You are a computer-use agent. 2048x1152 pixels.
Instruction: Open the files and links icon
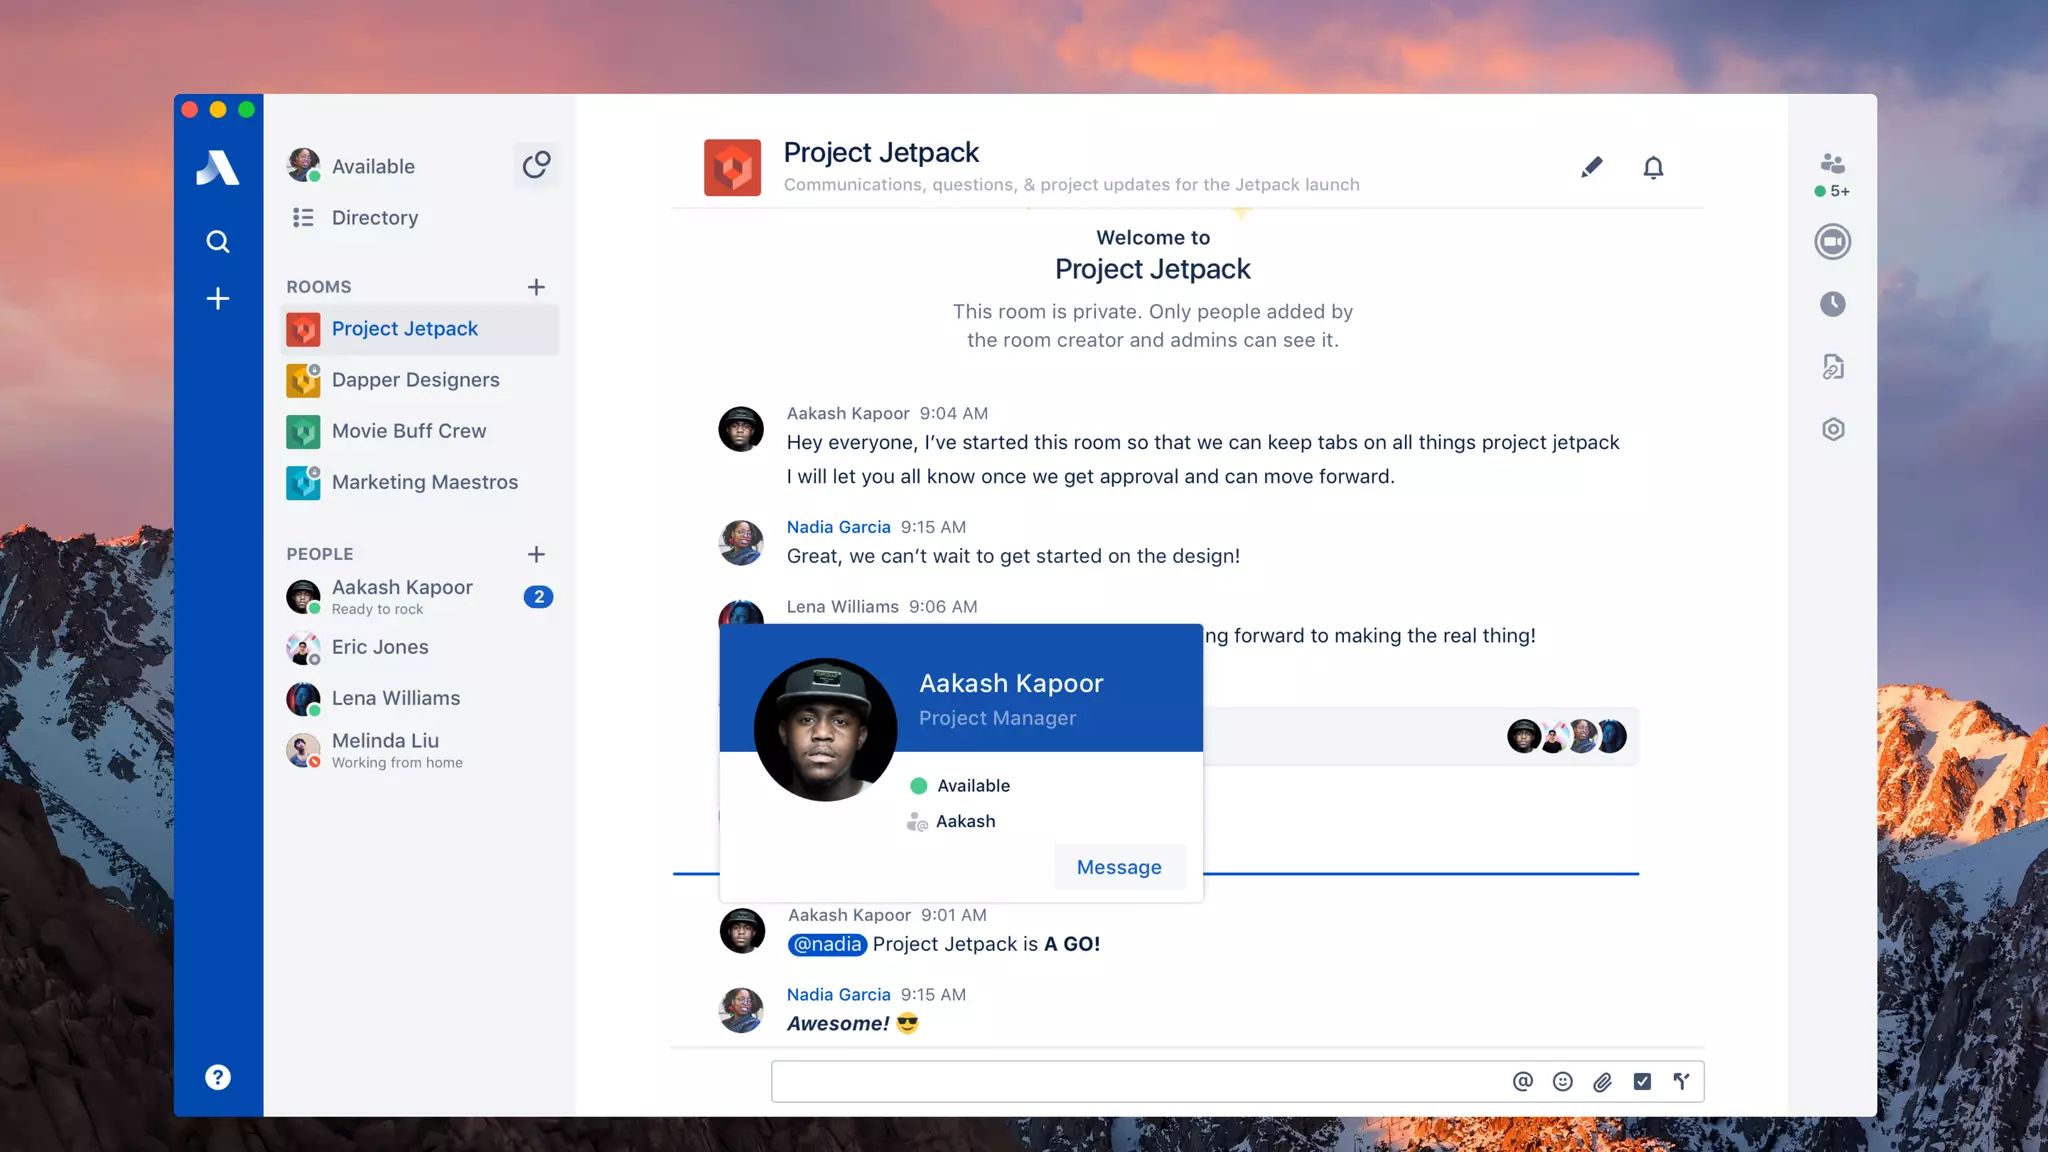pyautogui.click(x=1832, y=367)
